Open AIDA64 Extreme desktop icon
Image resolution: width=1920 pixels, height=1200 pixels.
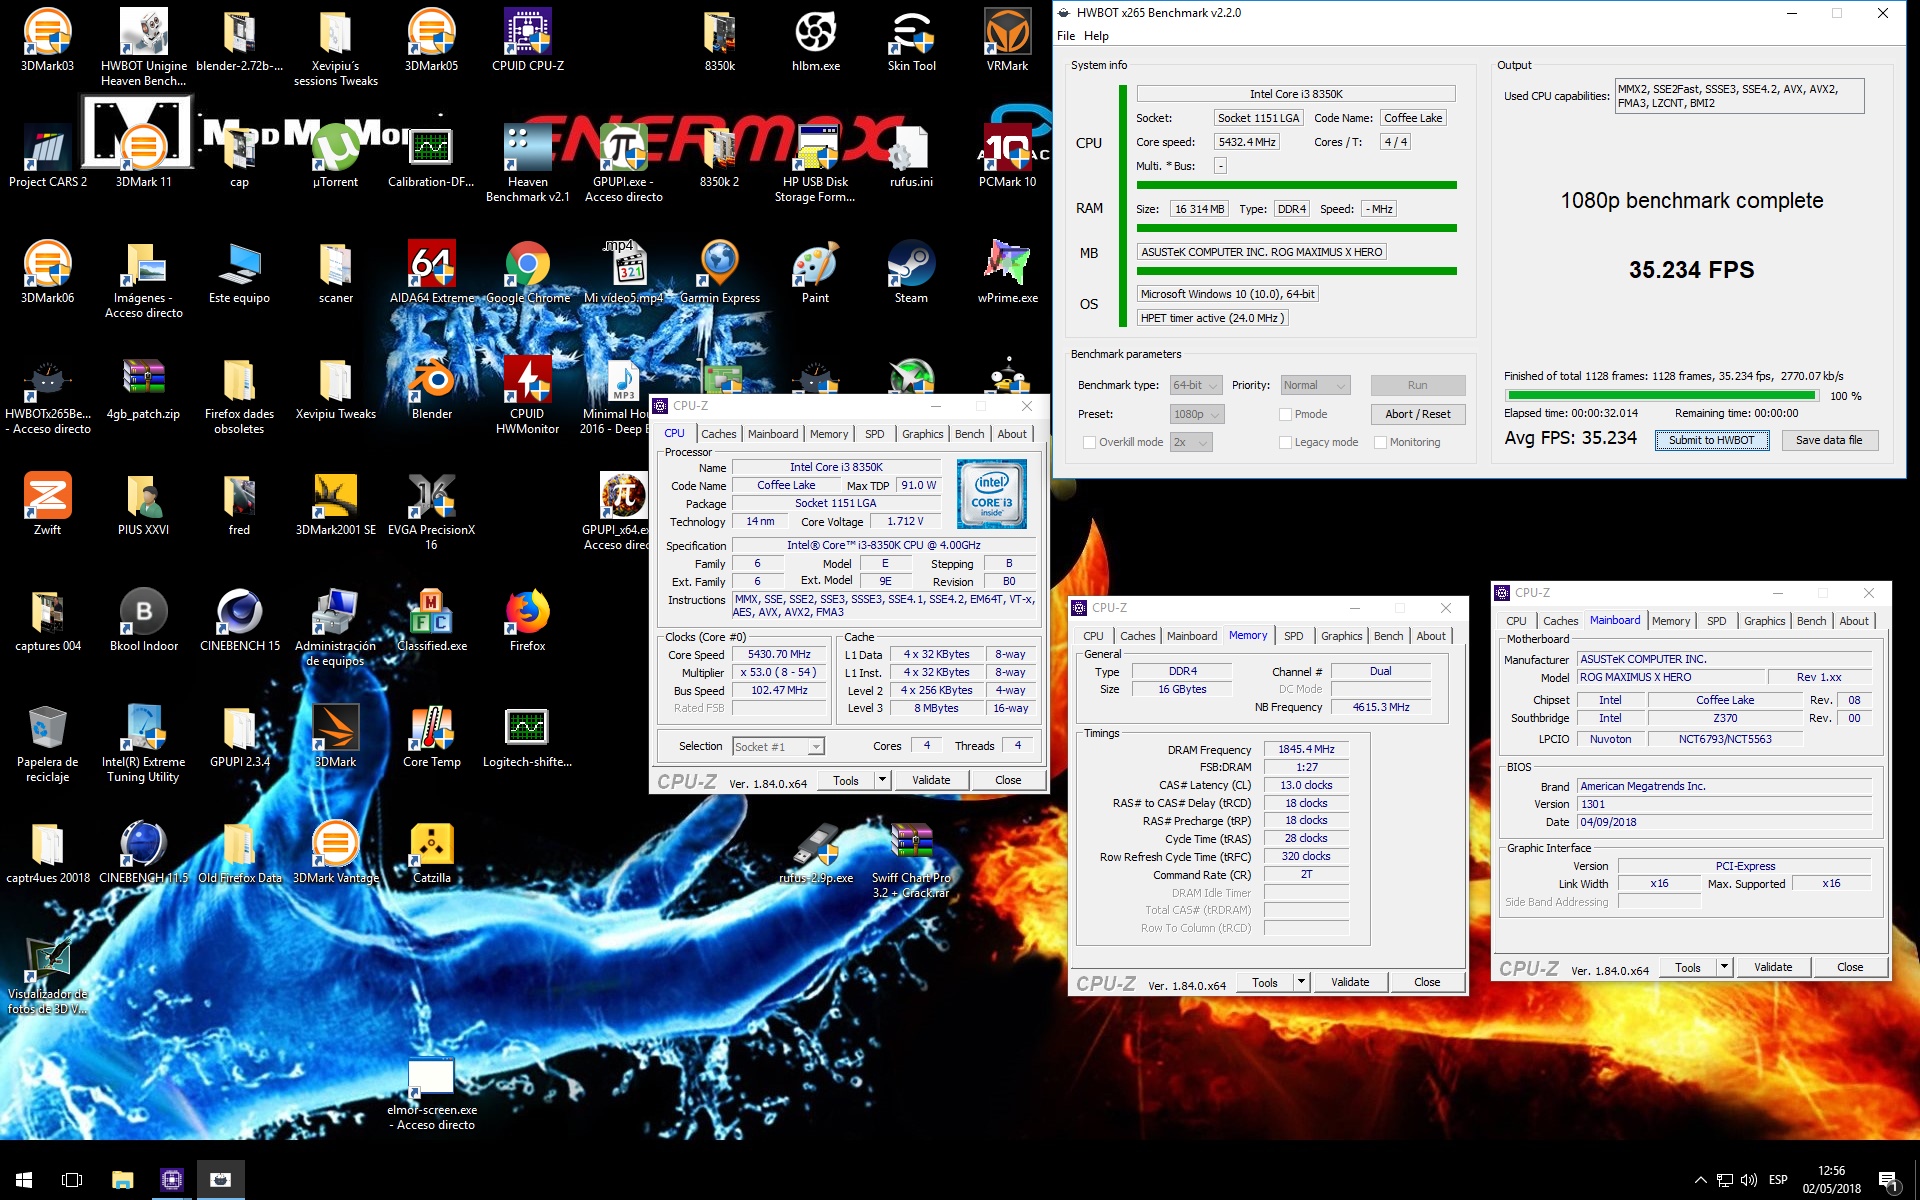[431, 272]
